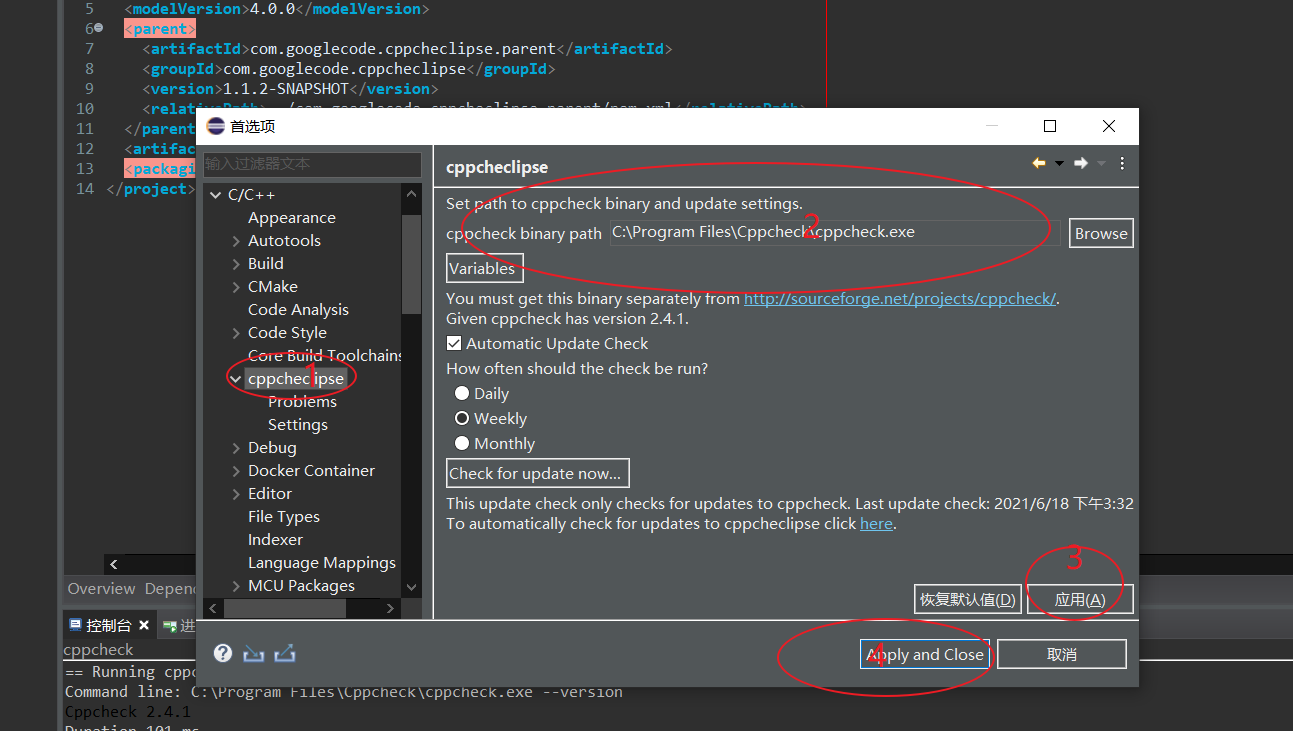
Task: Select Language Mappings tree item
Action: (x=322, y=563)
